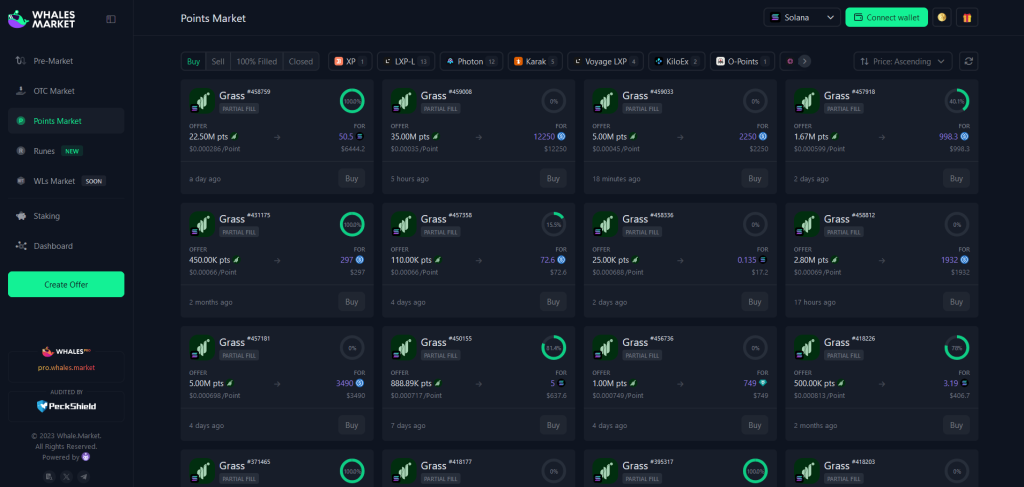The image size is (1024, 487).
Task: Click the 78% fill progress ring
Action: [x=957, y=348]
